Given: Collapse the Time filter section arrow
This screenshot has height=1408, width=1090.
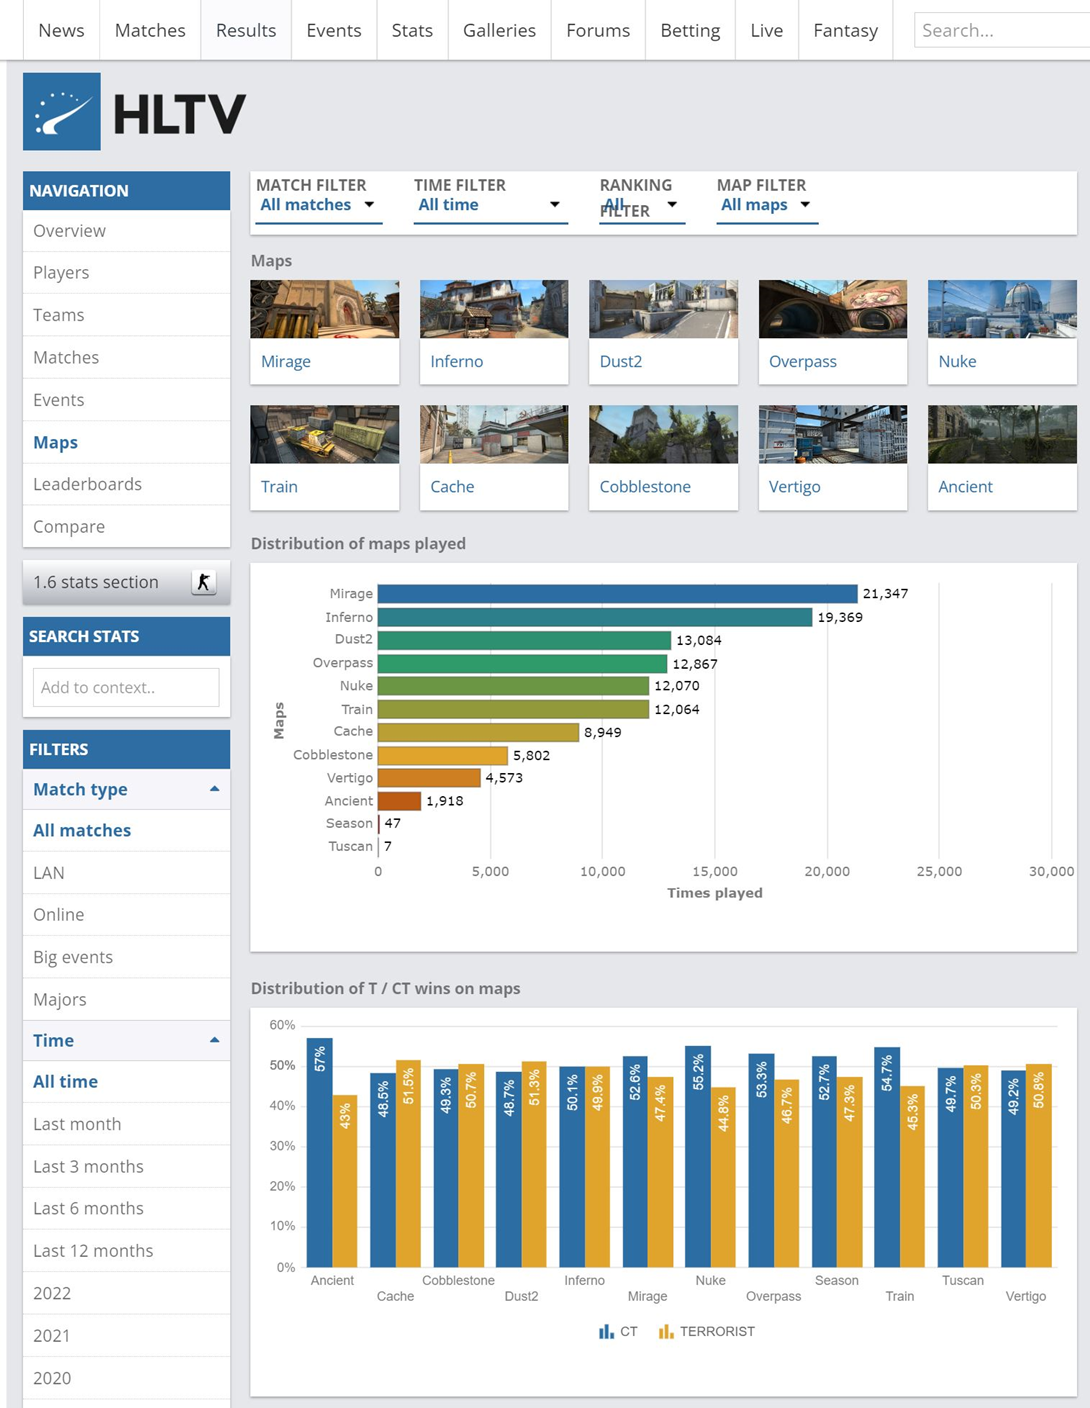Looking at the screenshot, I should [215, 1040].
